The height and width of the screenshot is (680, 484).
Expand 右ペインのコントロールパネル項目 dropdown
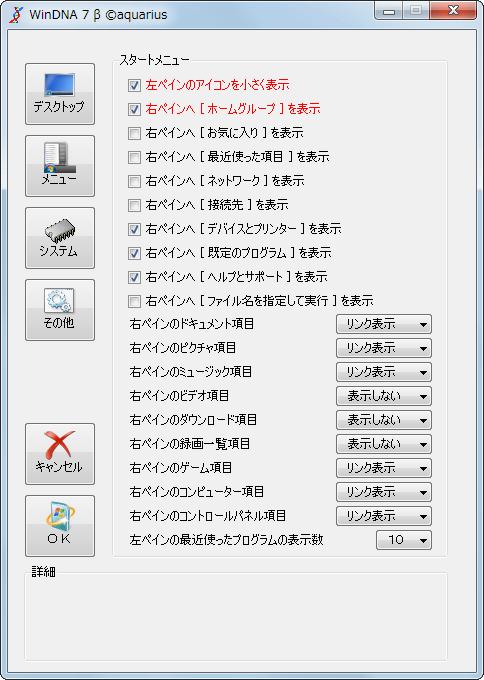(x=384, y=516)
